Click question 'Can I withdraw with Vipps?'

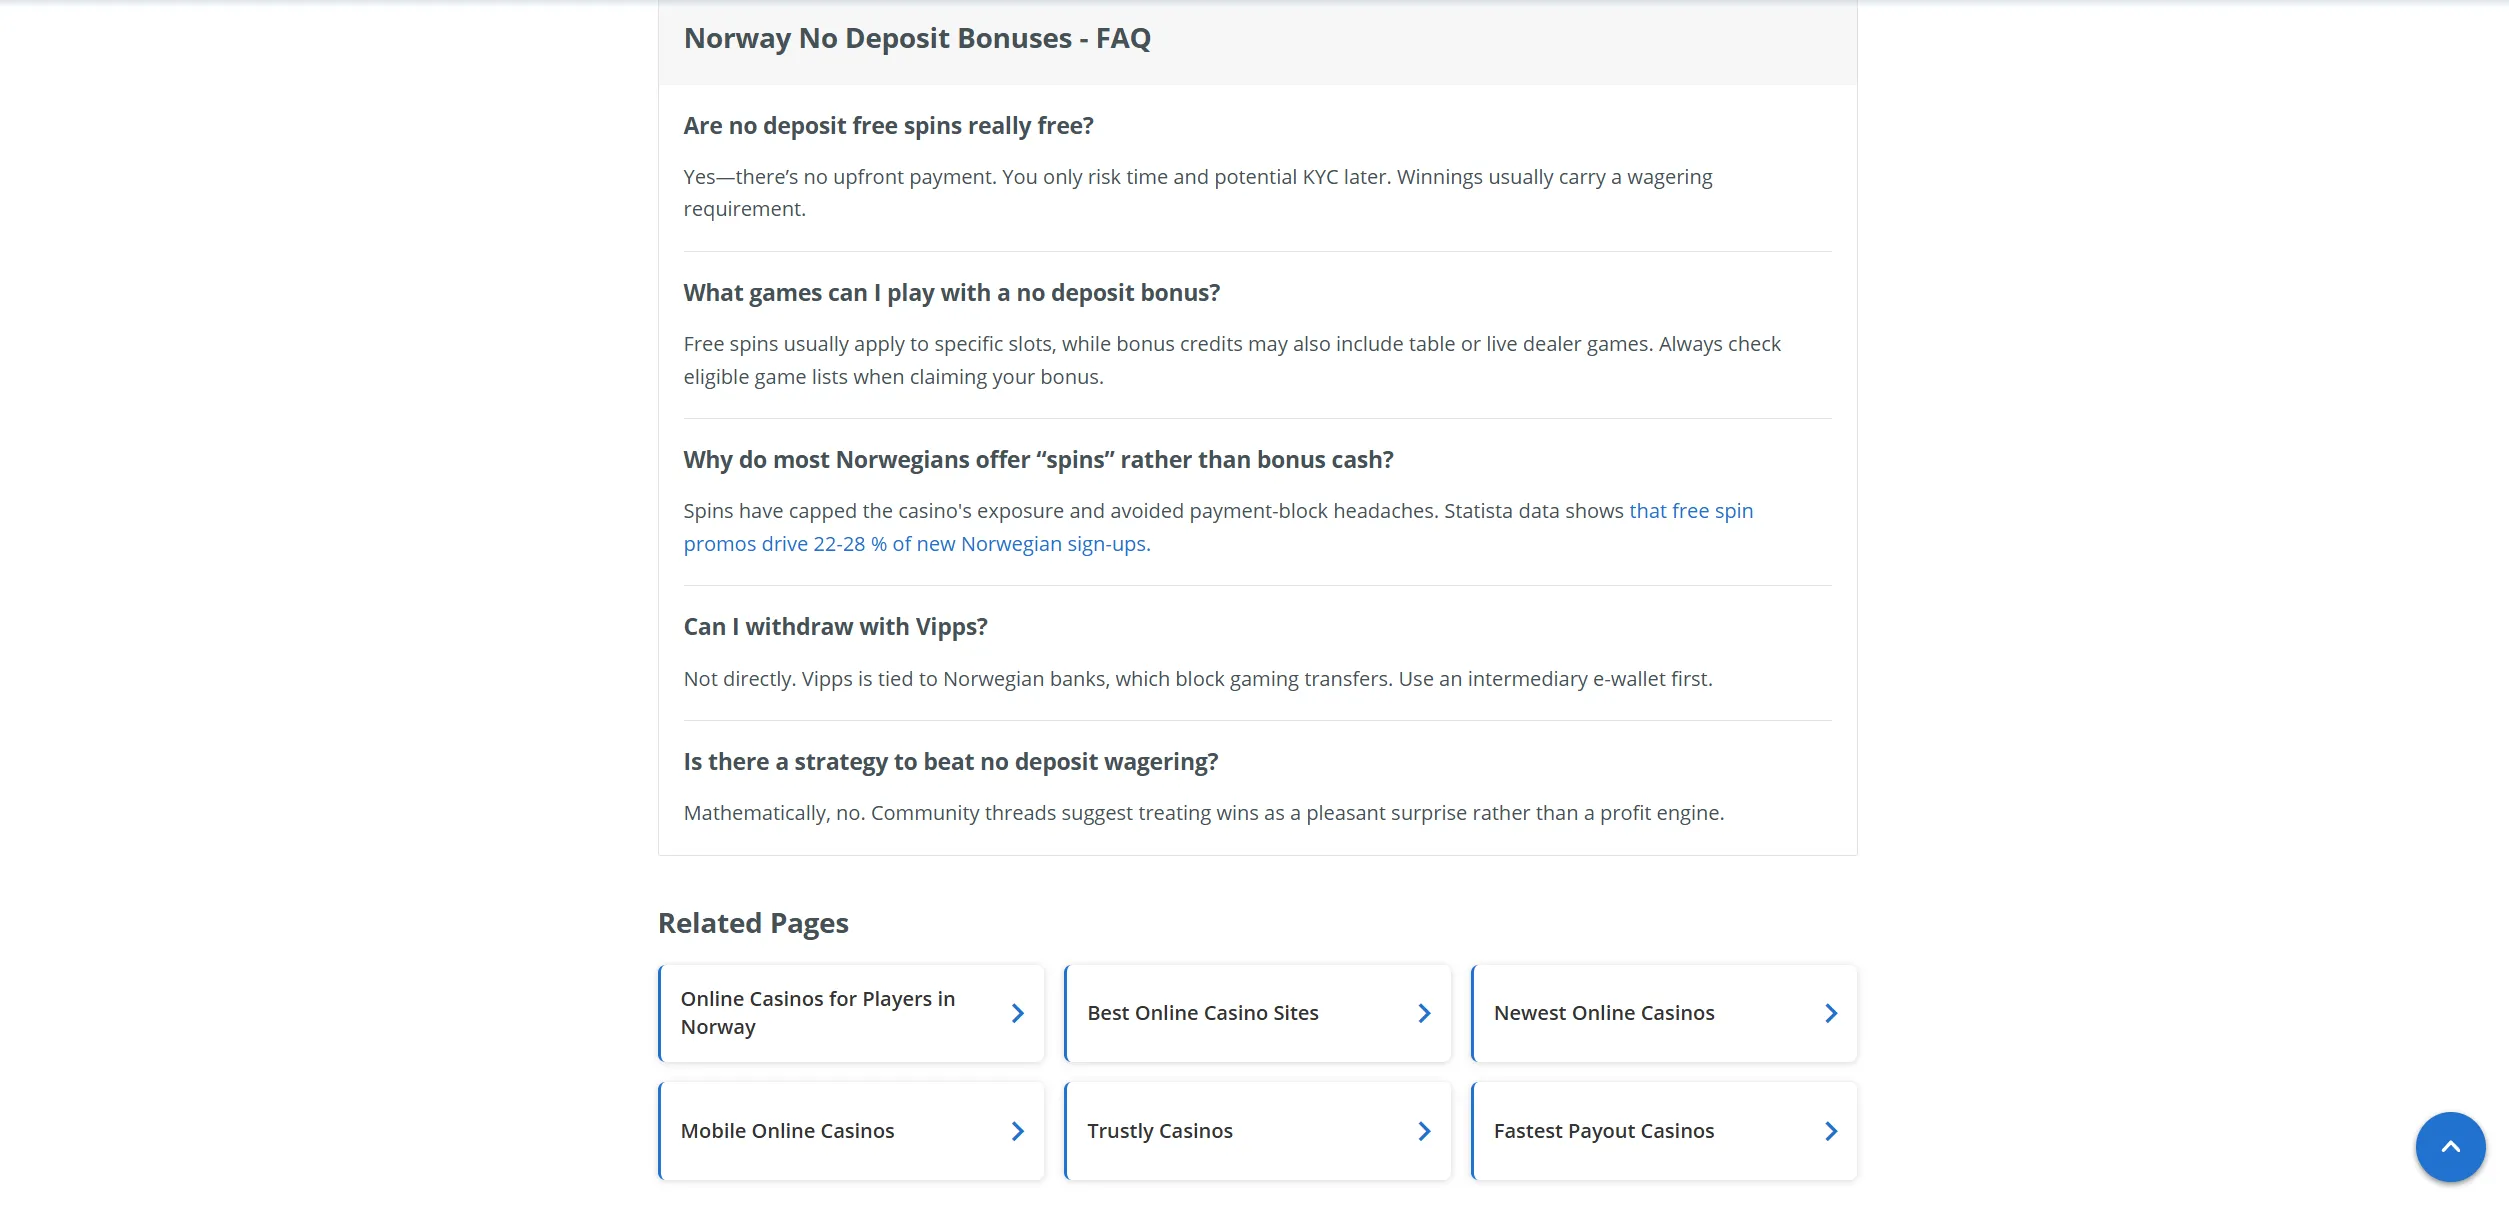(835, 627)
